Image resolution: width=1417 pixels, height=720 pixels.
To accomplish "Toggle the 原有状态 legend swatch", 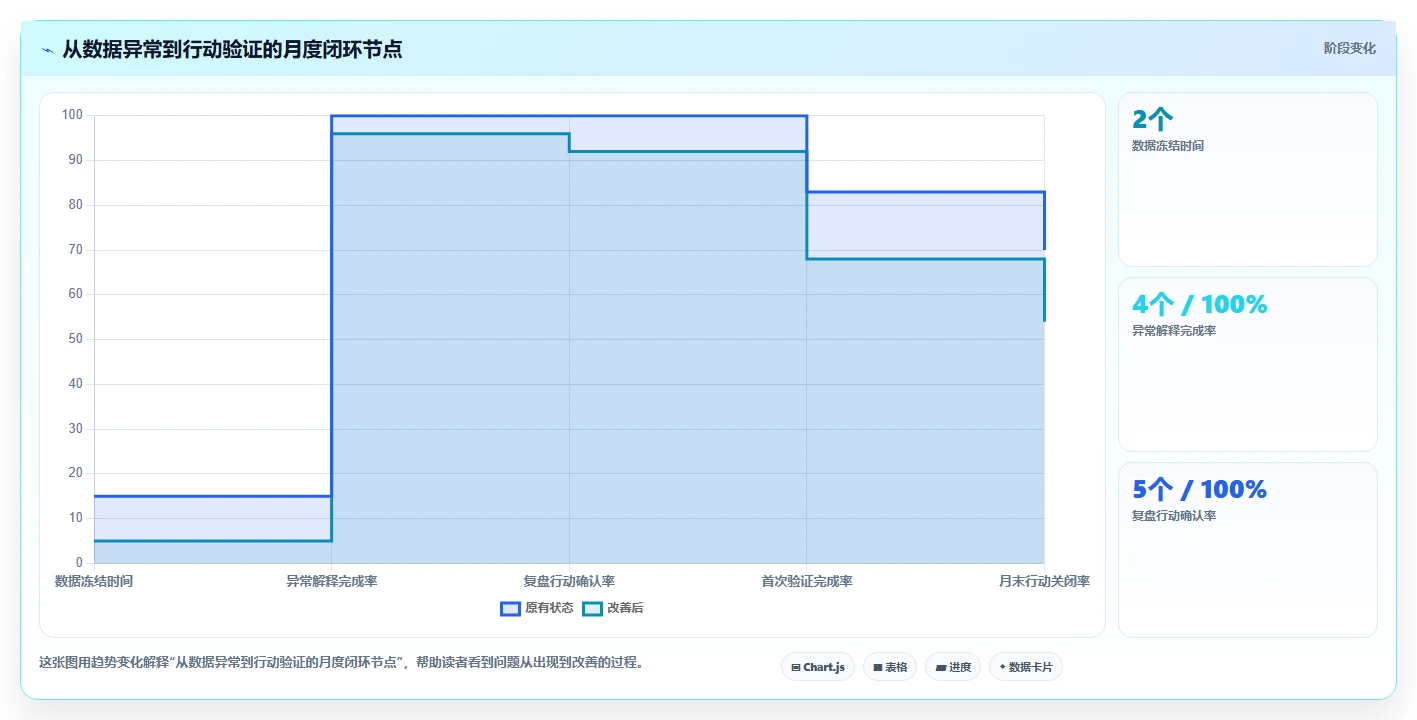I will coord(510,608).
